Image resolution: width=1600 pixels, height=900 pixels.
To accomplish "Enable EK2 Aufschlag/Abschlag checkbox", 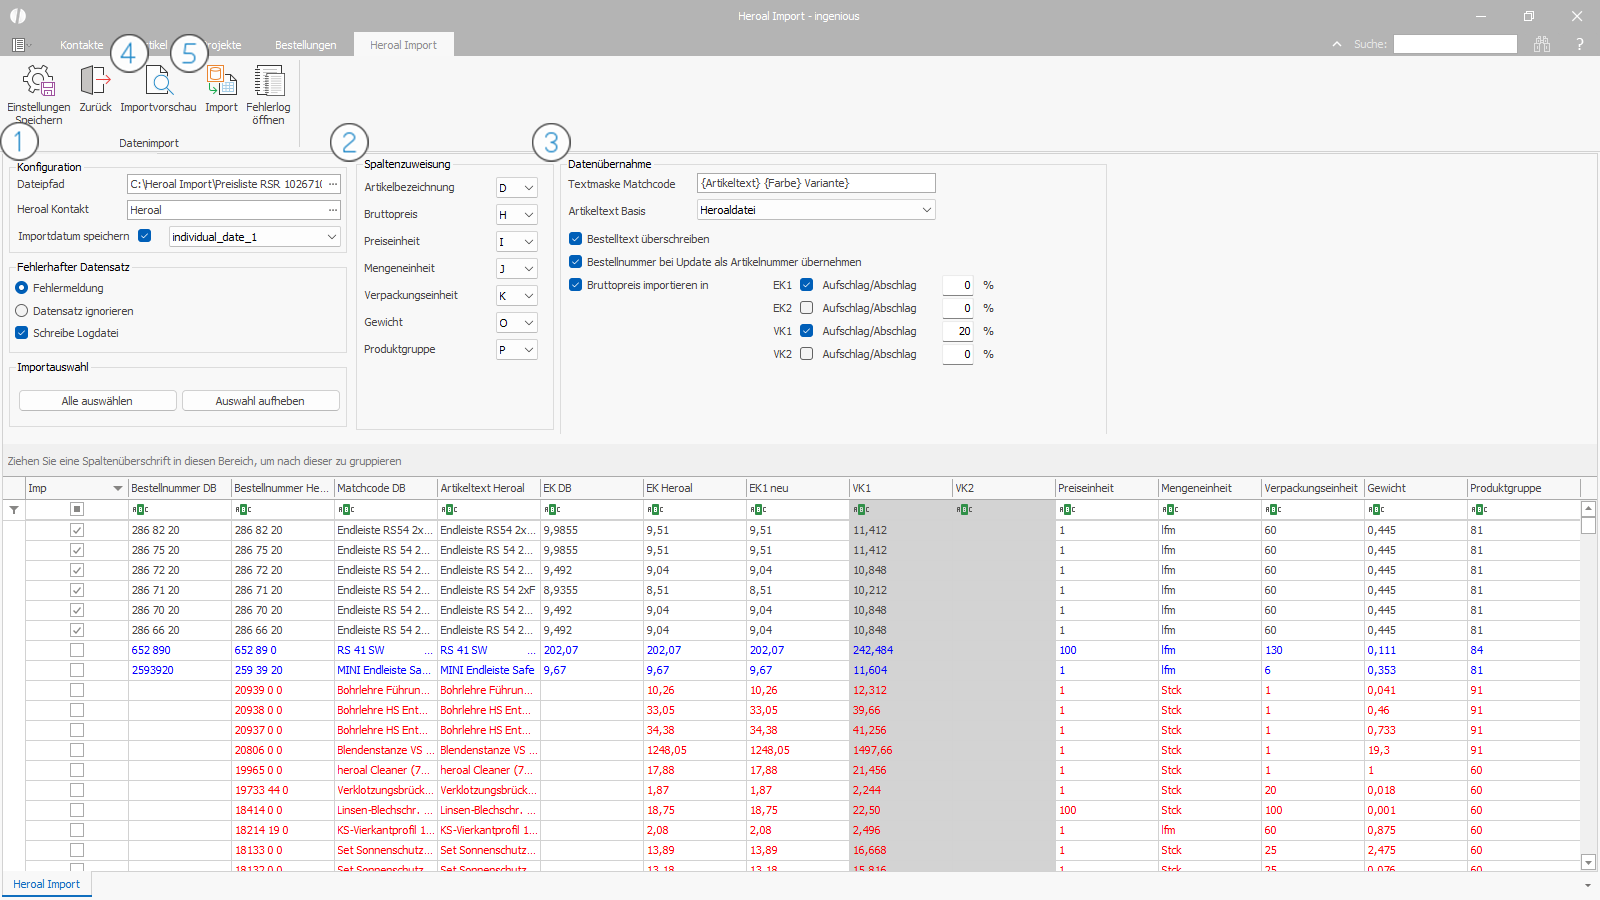I will [x=807, y=308].
